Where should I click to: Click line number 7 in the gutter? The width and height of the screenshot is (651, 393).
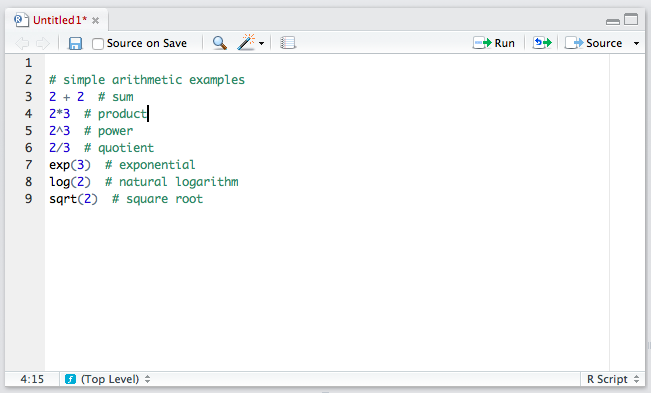point(28,165)
